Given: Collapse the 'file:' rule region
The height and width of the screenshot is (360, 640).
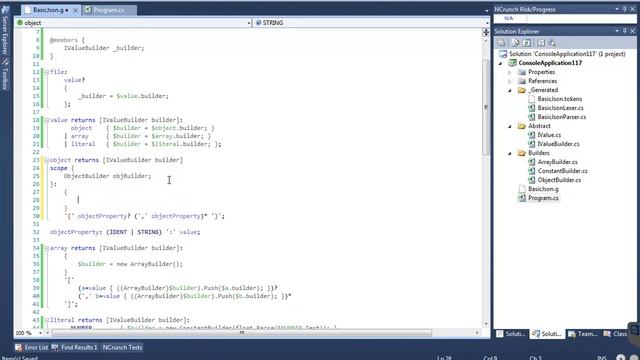Looking at the screenshot, I should tap(47, 72).
